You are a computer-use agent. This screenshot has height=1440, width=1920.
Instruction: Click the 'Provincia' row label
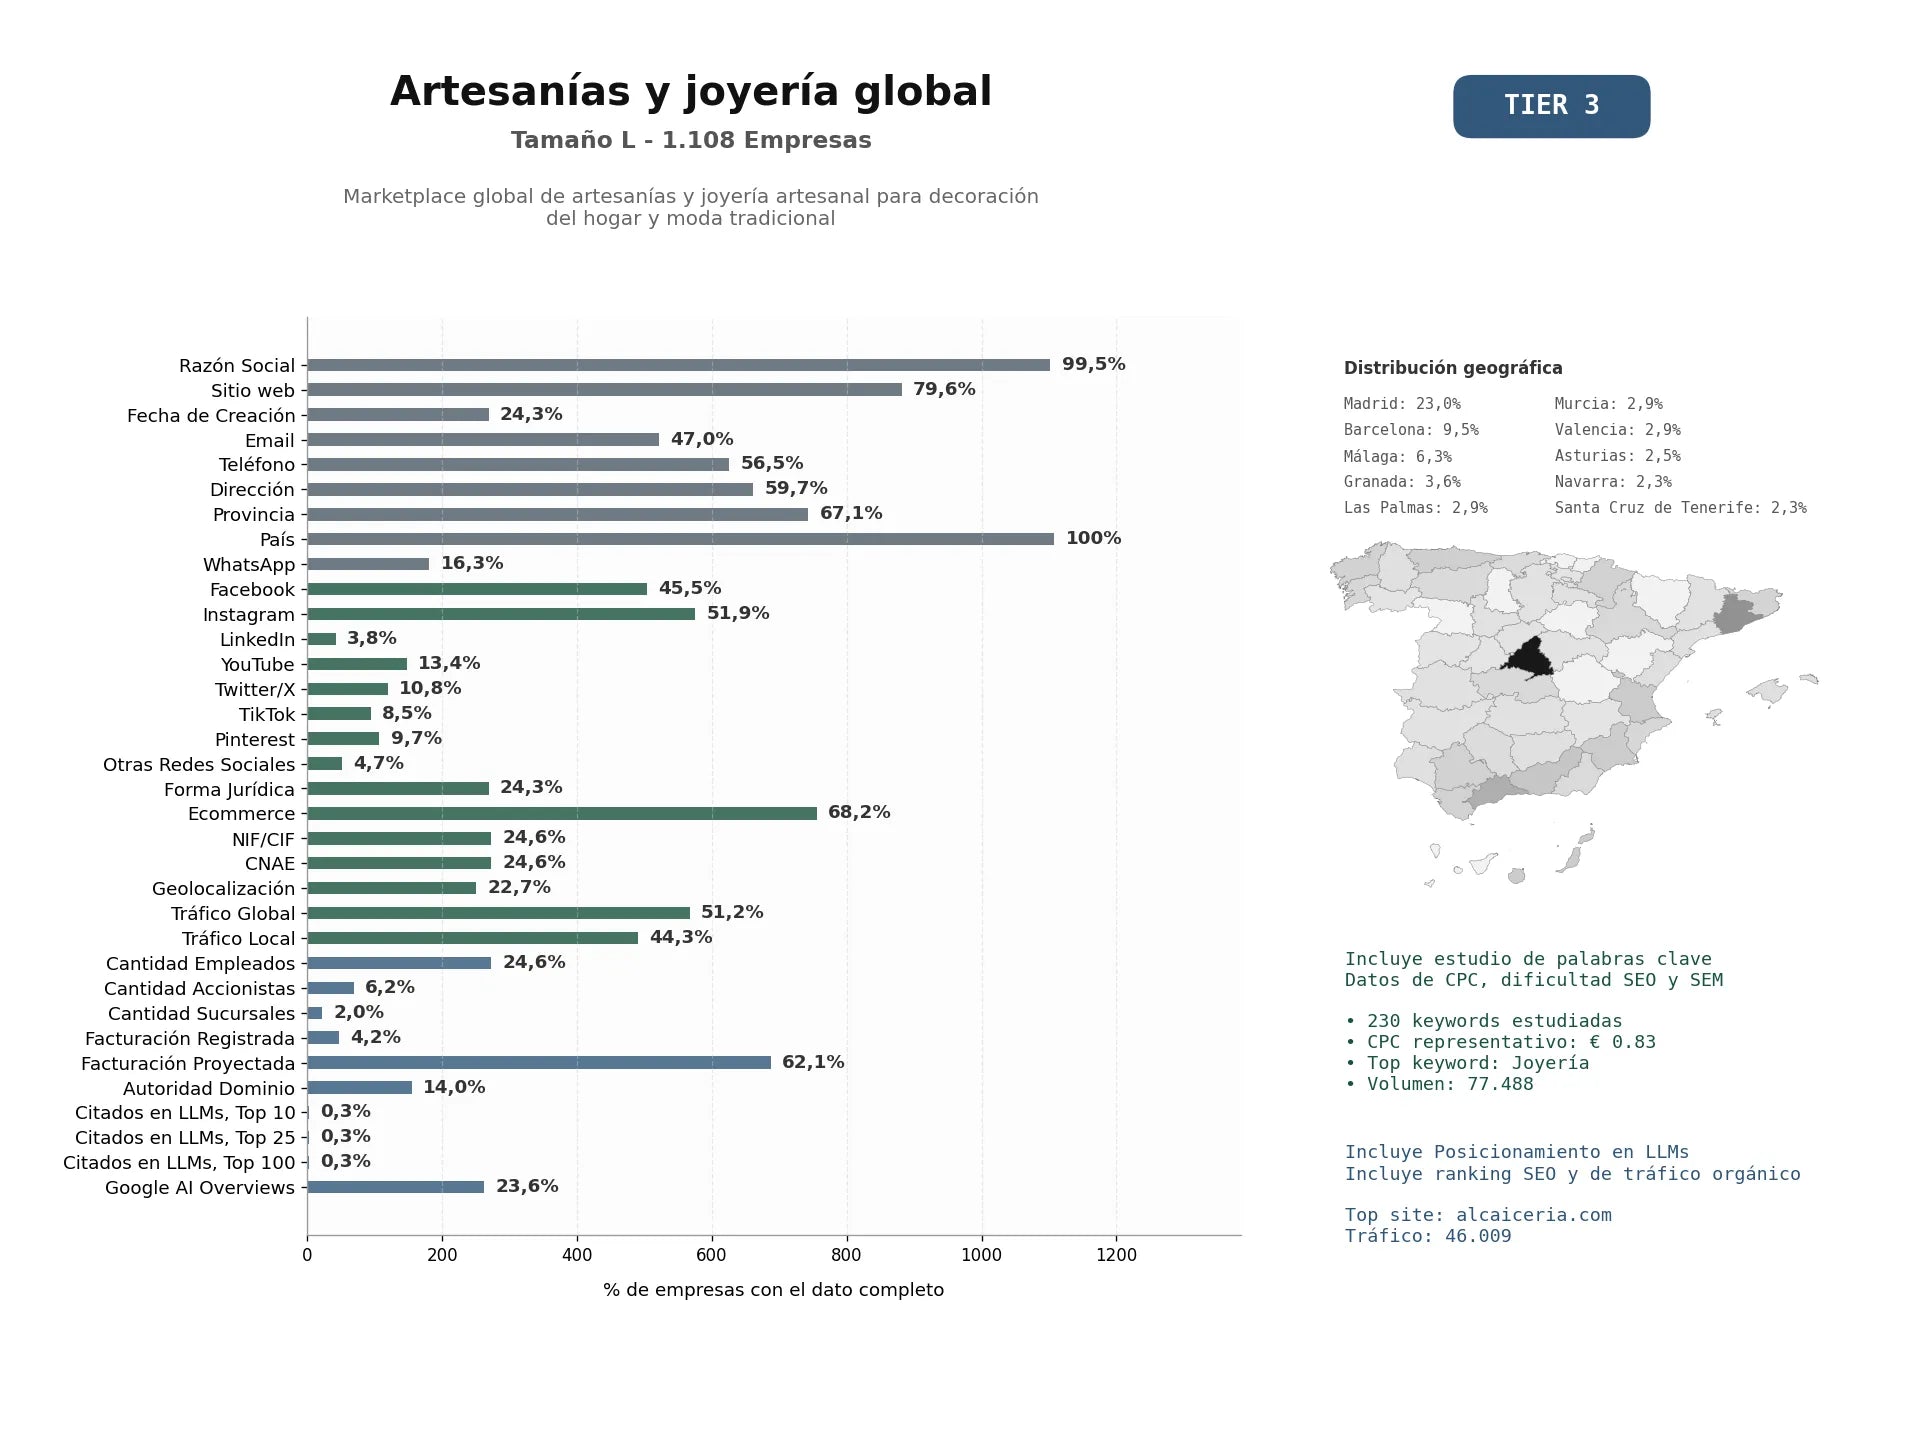(254, 515)
